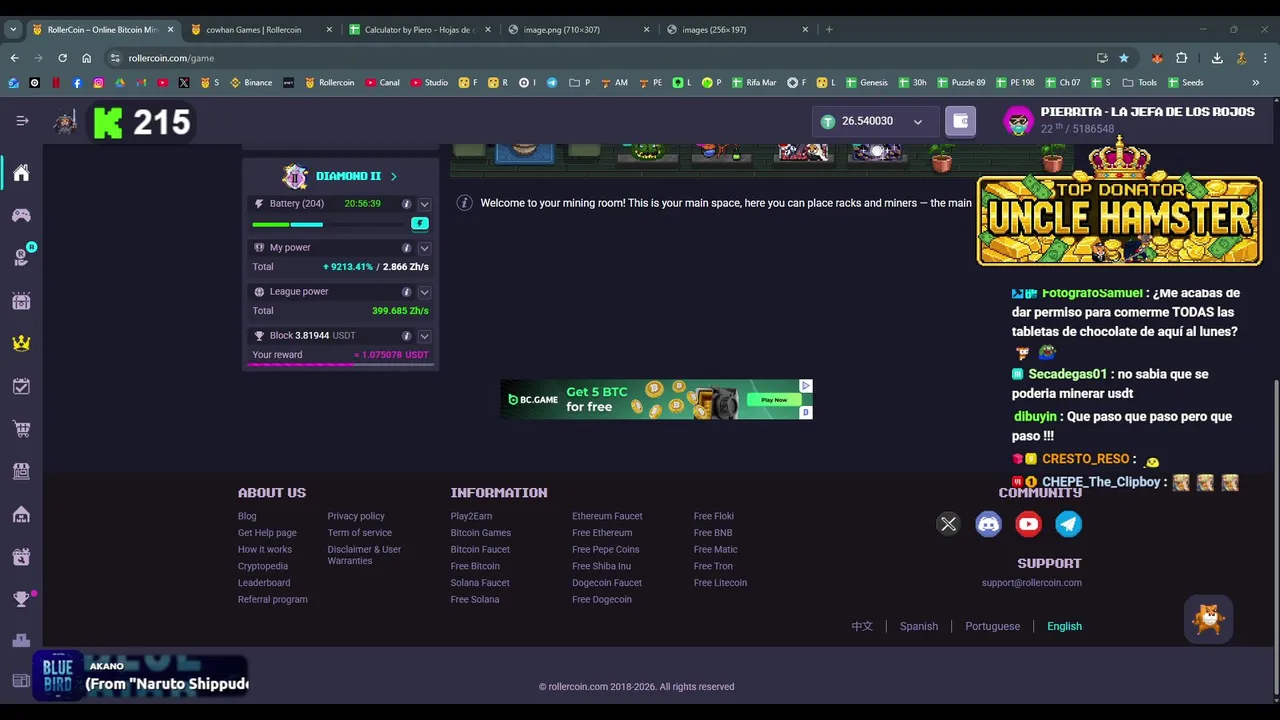Go to the Home icon in sidebar
This screenshot has width=1280, height=720.
[21, 173]
